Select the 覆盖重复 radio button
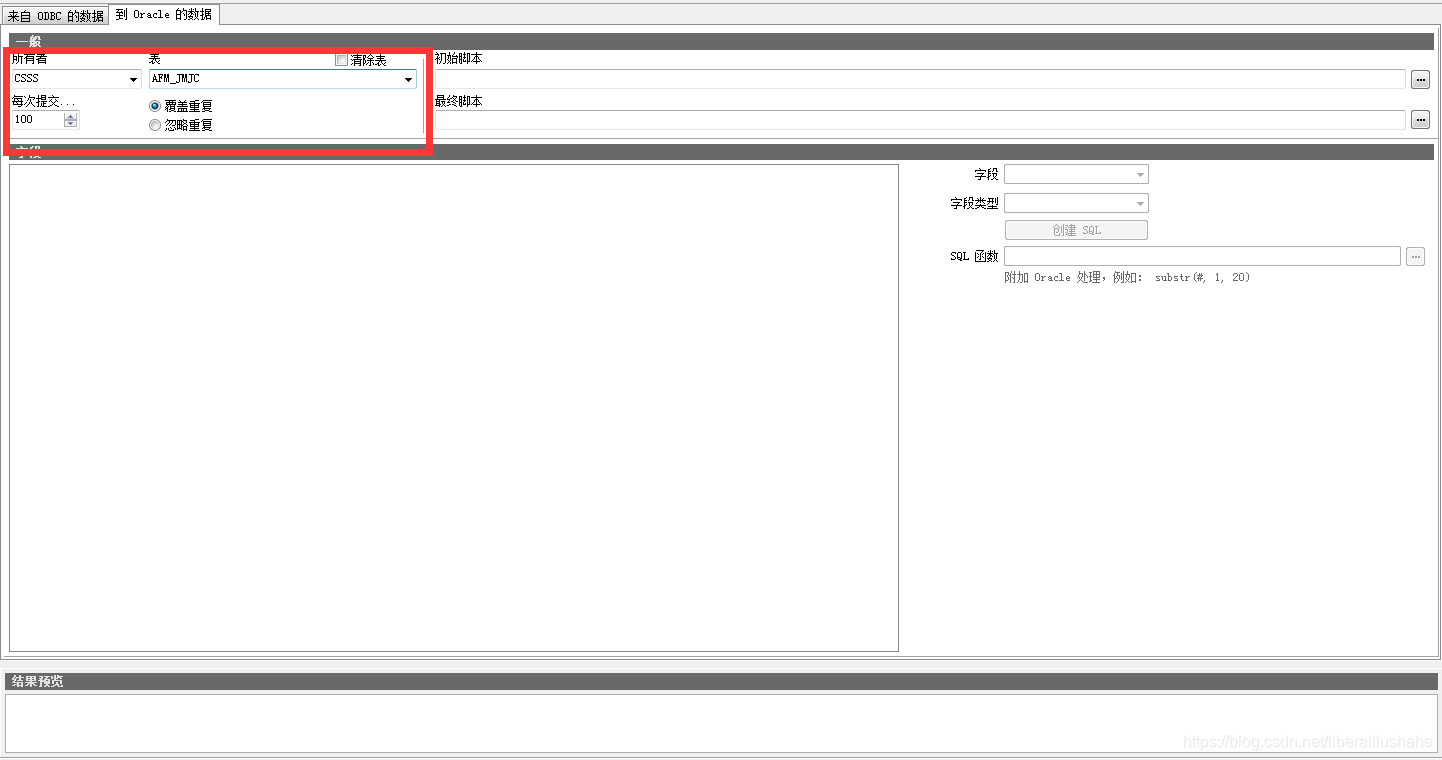1442x760 pixels. click(155, 106)
